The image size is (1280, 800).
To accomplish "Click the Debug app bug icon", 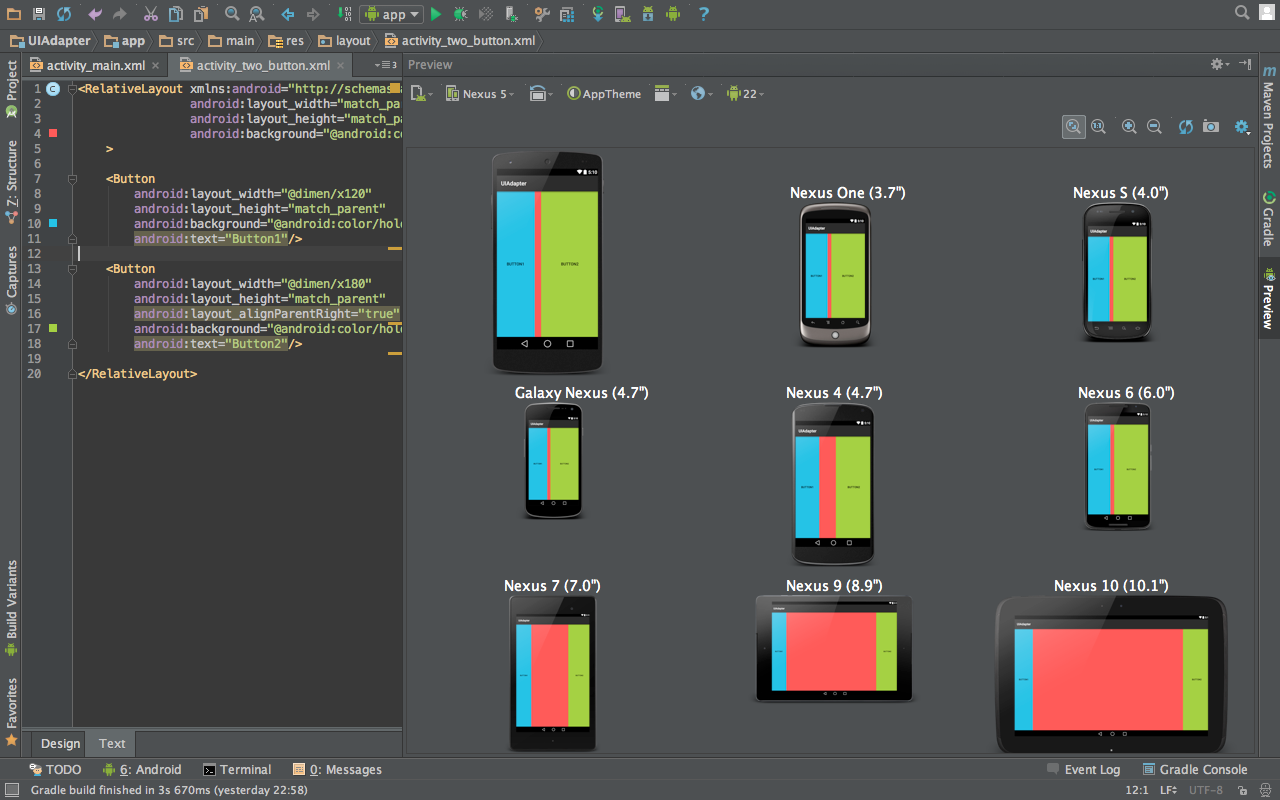I will [460, 14].
